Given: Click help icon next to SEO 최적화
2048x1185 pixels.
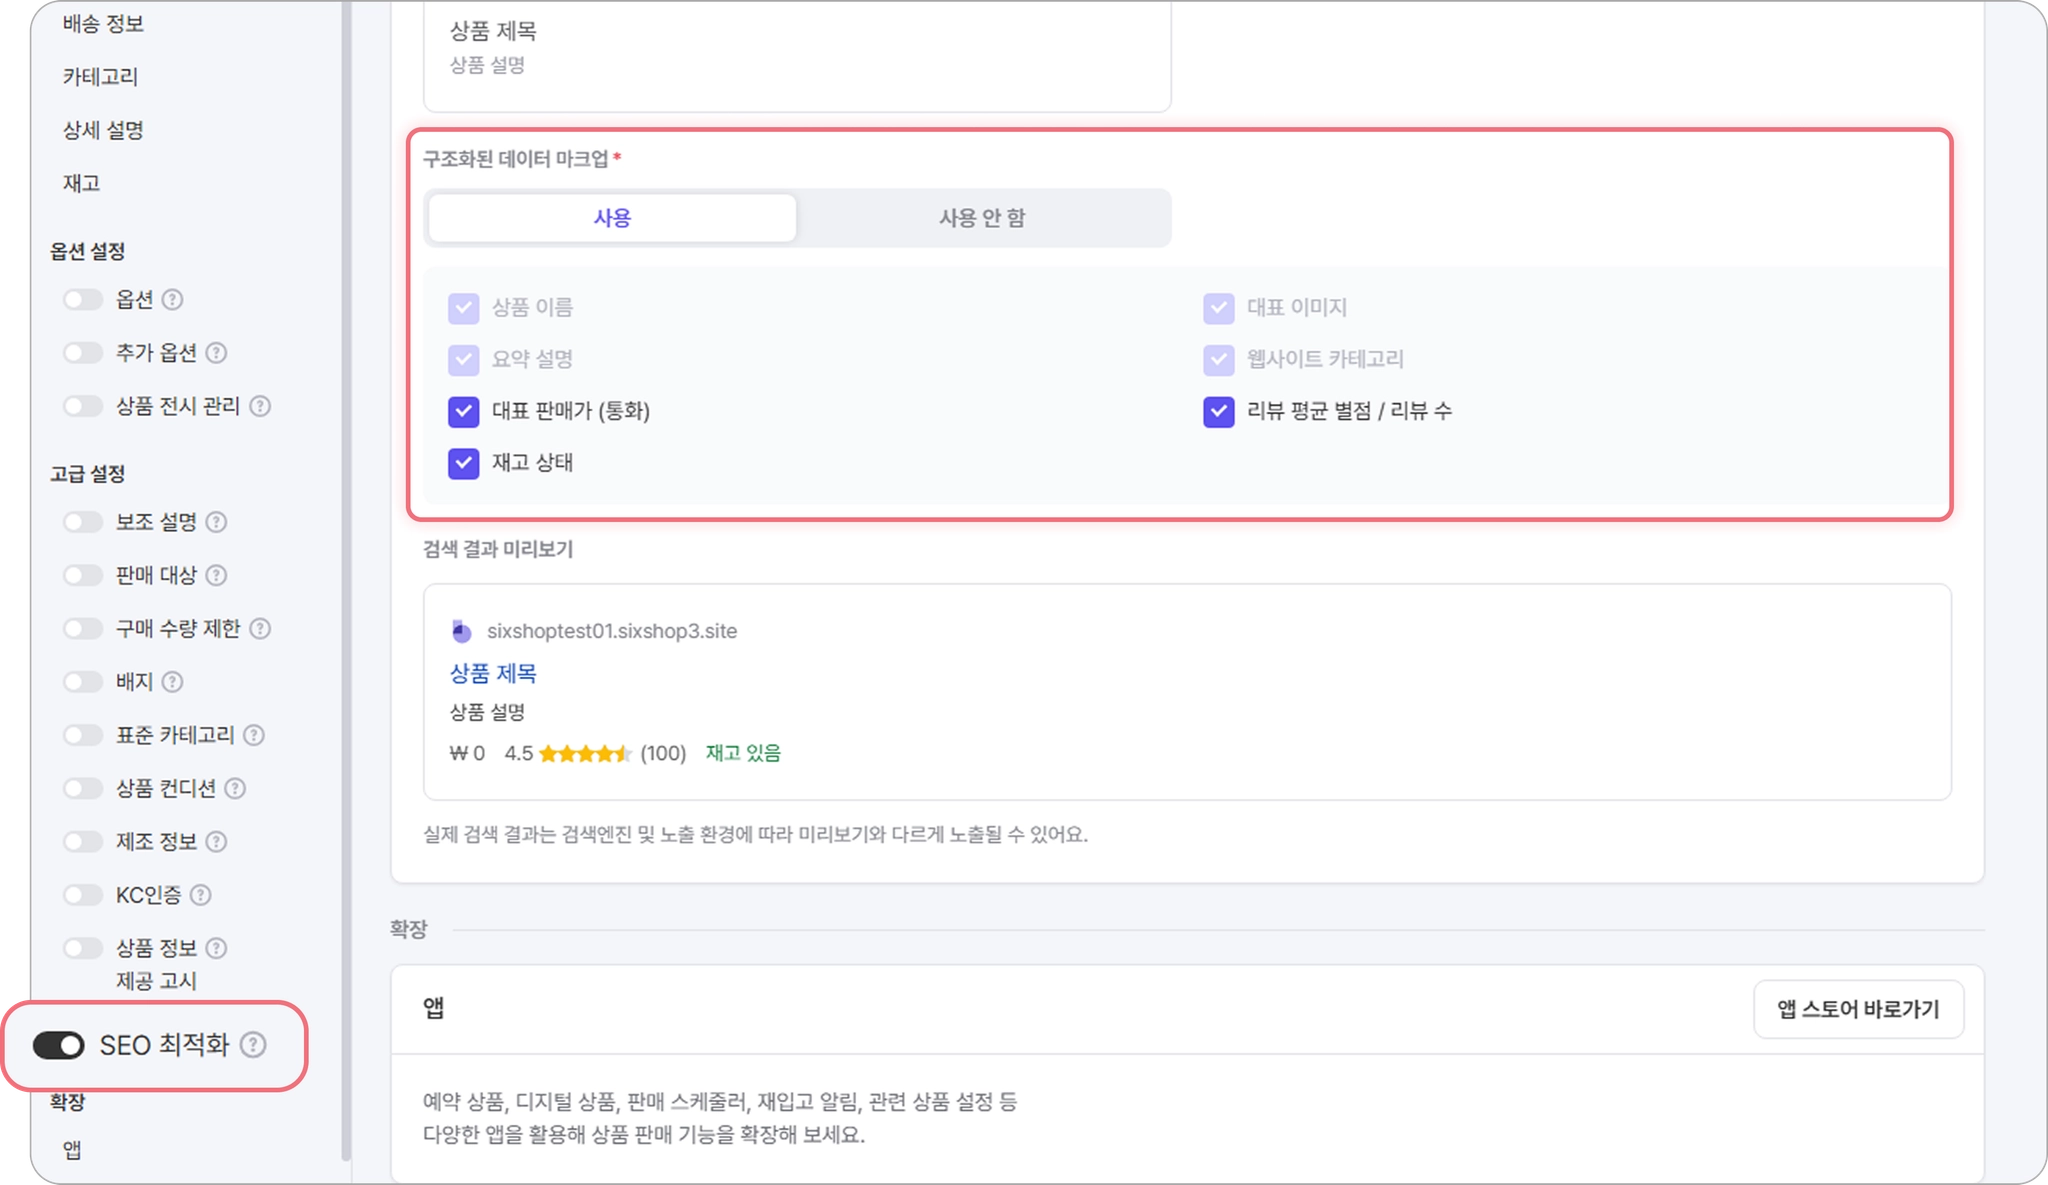Looking at the screenshot, I should (x=254, y=1045).
